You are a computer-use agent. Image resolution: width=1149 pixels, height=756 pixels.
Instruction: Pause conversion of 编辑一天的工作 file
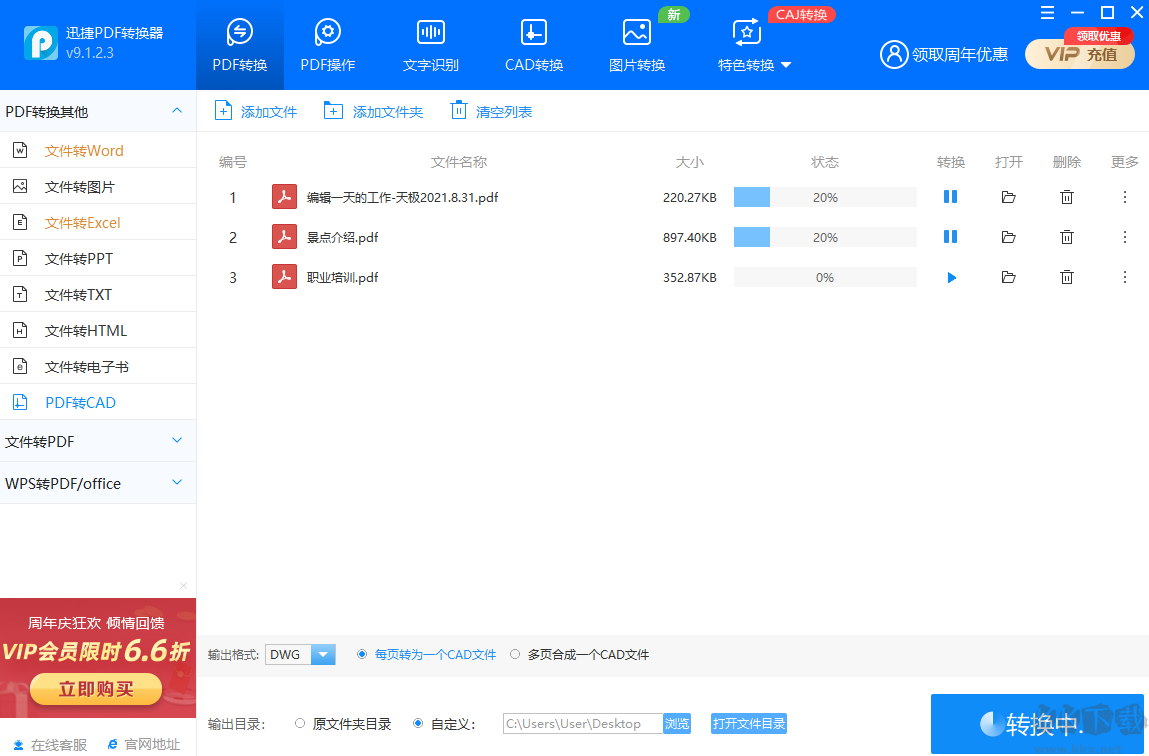coord(950,197)
